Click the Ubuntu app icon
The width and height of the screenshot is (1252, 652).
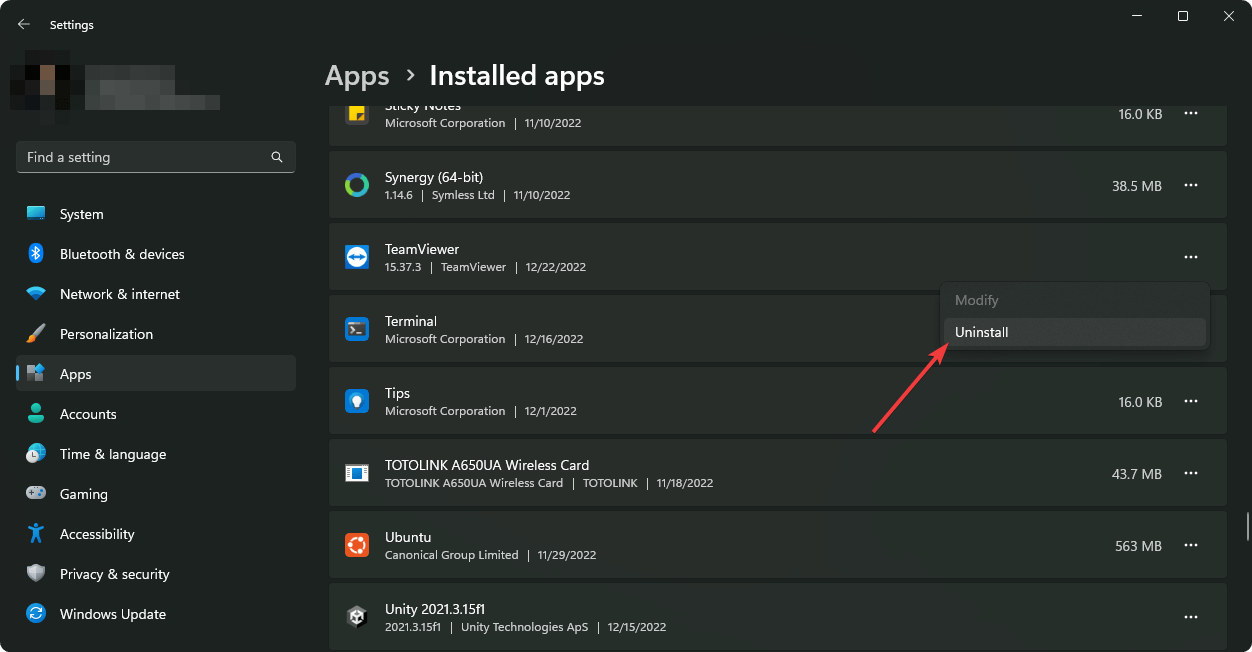(x=357, y=545)
